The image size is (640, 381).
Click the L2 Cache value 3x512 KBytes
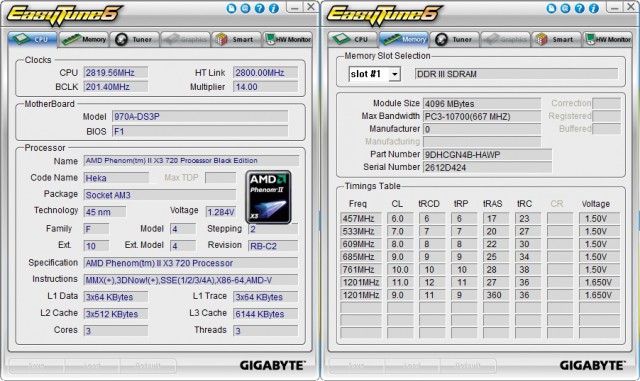click(116, 314)
